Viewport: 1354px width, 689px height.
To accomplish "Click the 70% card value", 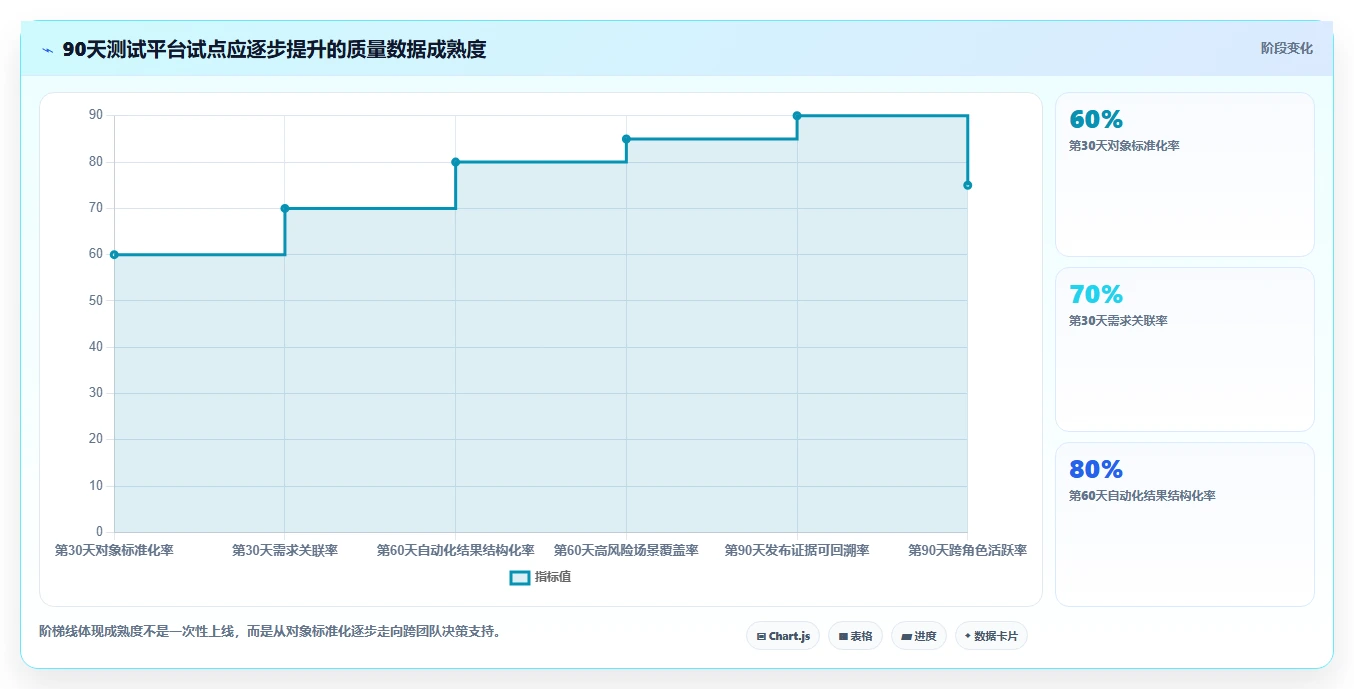I will [x=1096, y=294].
